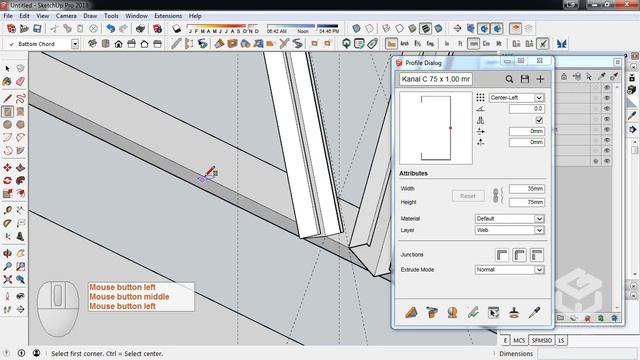
Task: Choose the Eraser tool
Action: click(x=20, y=82)
